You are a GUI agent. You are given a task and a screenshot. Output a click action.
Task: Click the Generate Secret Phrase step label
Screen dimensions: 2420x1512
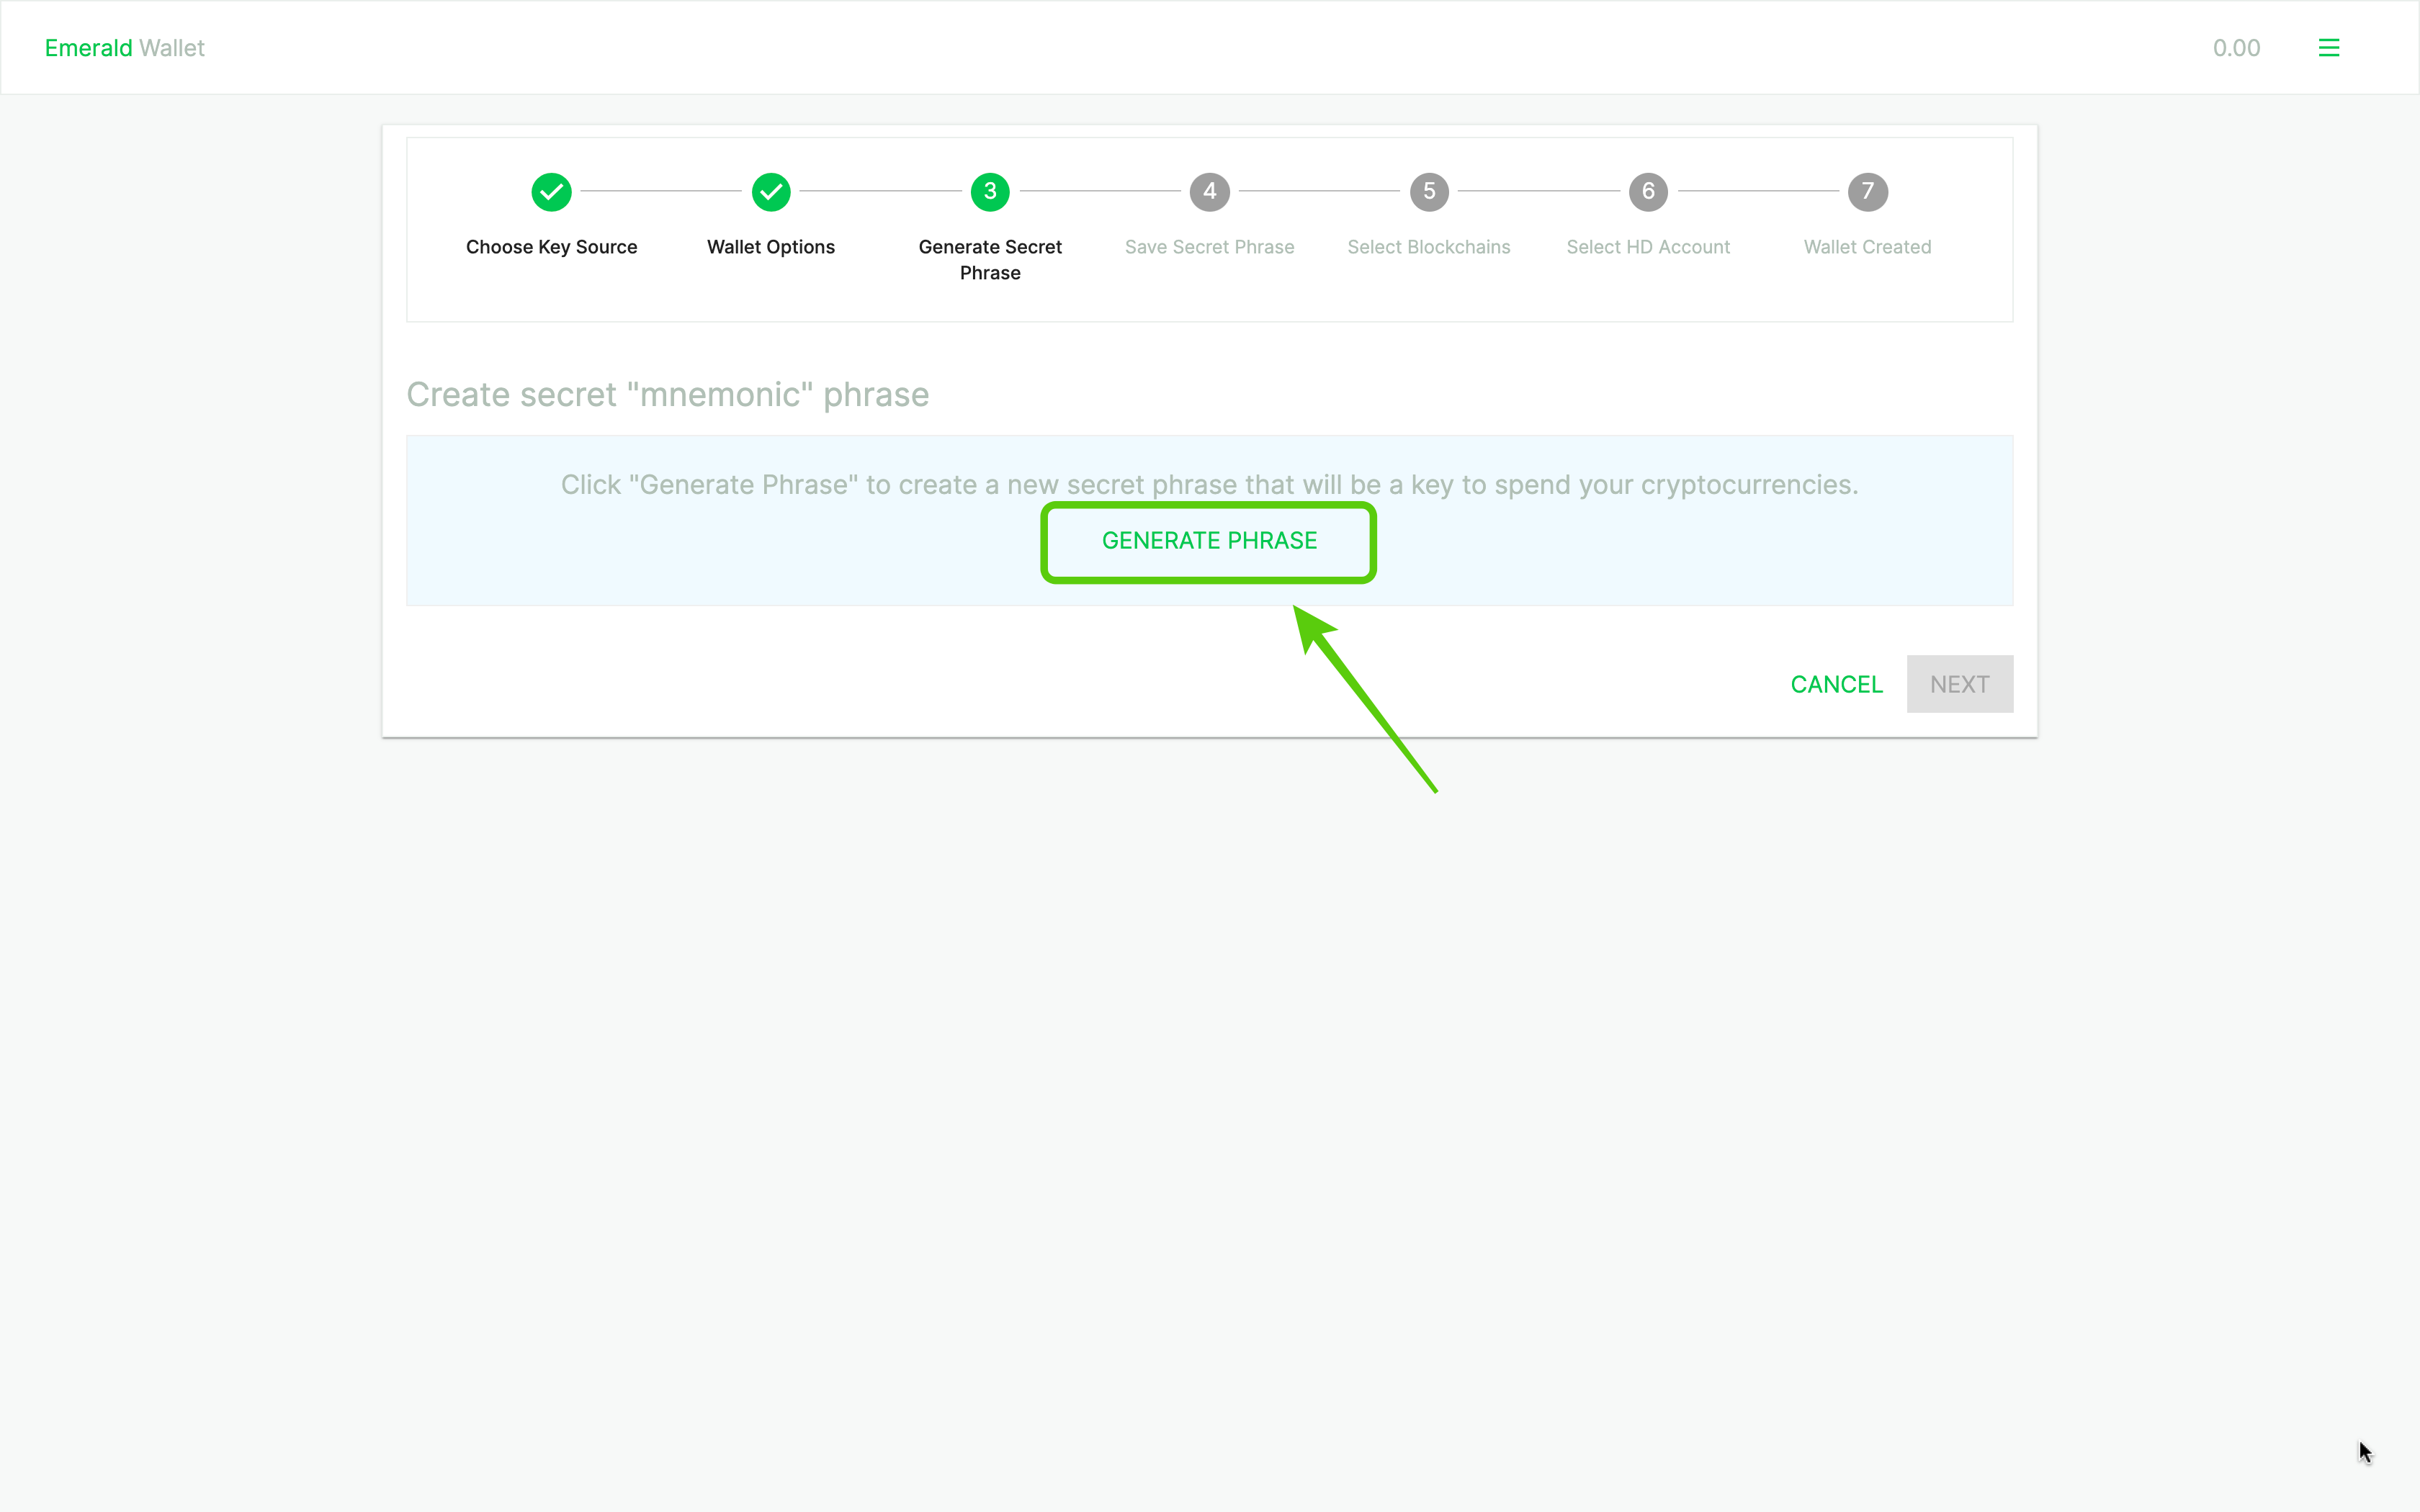pos(990,258)
